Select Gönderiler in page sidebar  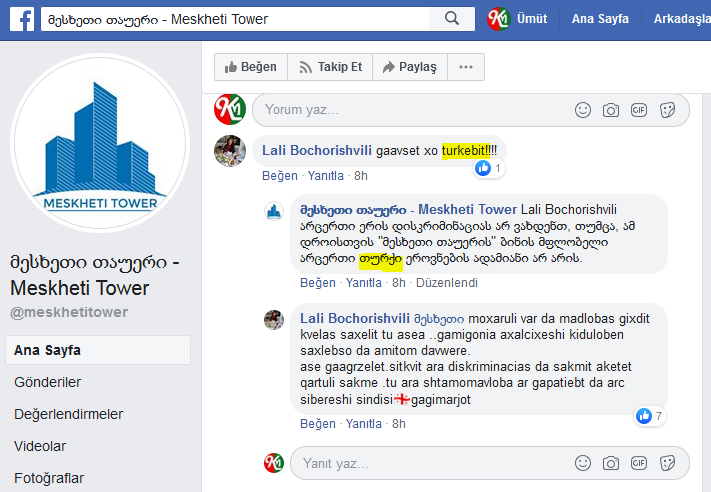[48, 382]
